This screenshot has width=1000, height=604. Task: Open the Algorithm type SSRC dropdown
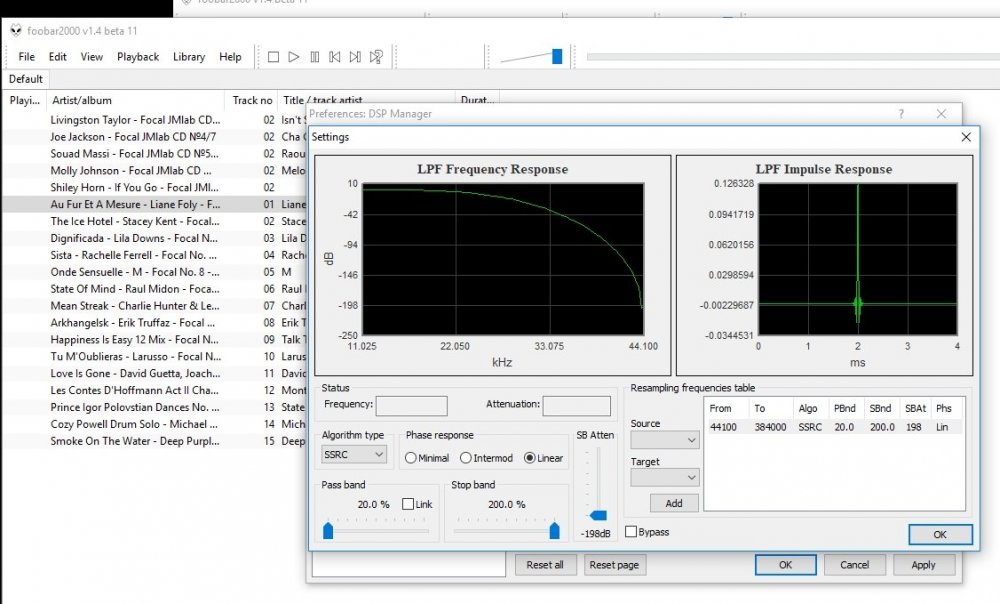354,454
